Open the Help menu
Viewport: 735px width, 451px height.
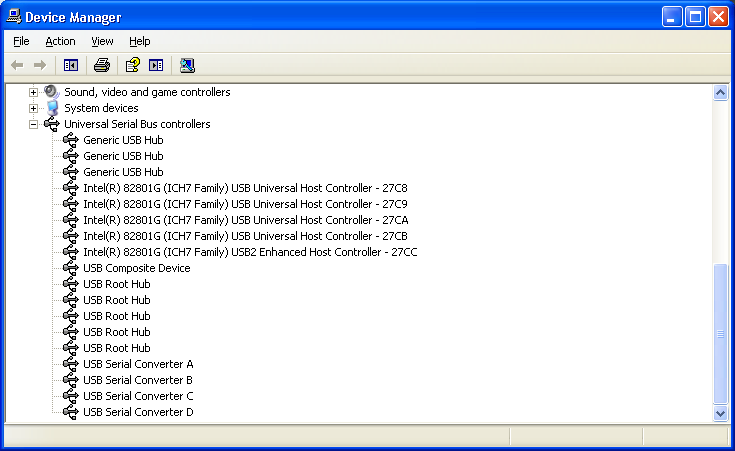click(x=140, y=41)
